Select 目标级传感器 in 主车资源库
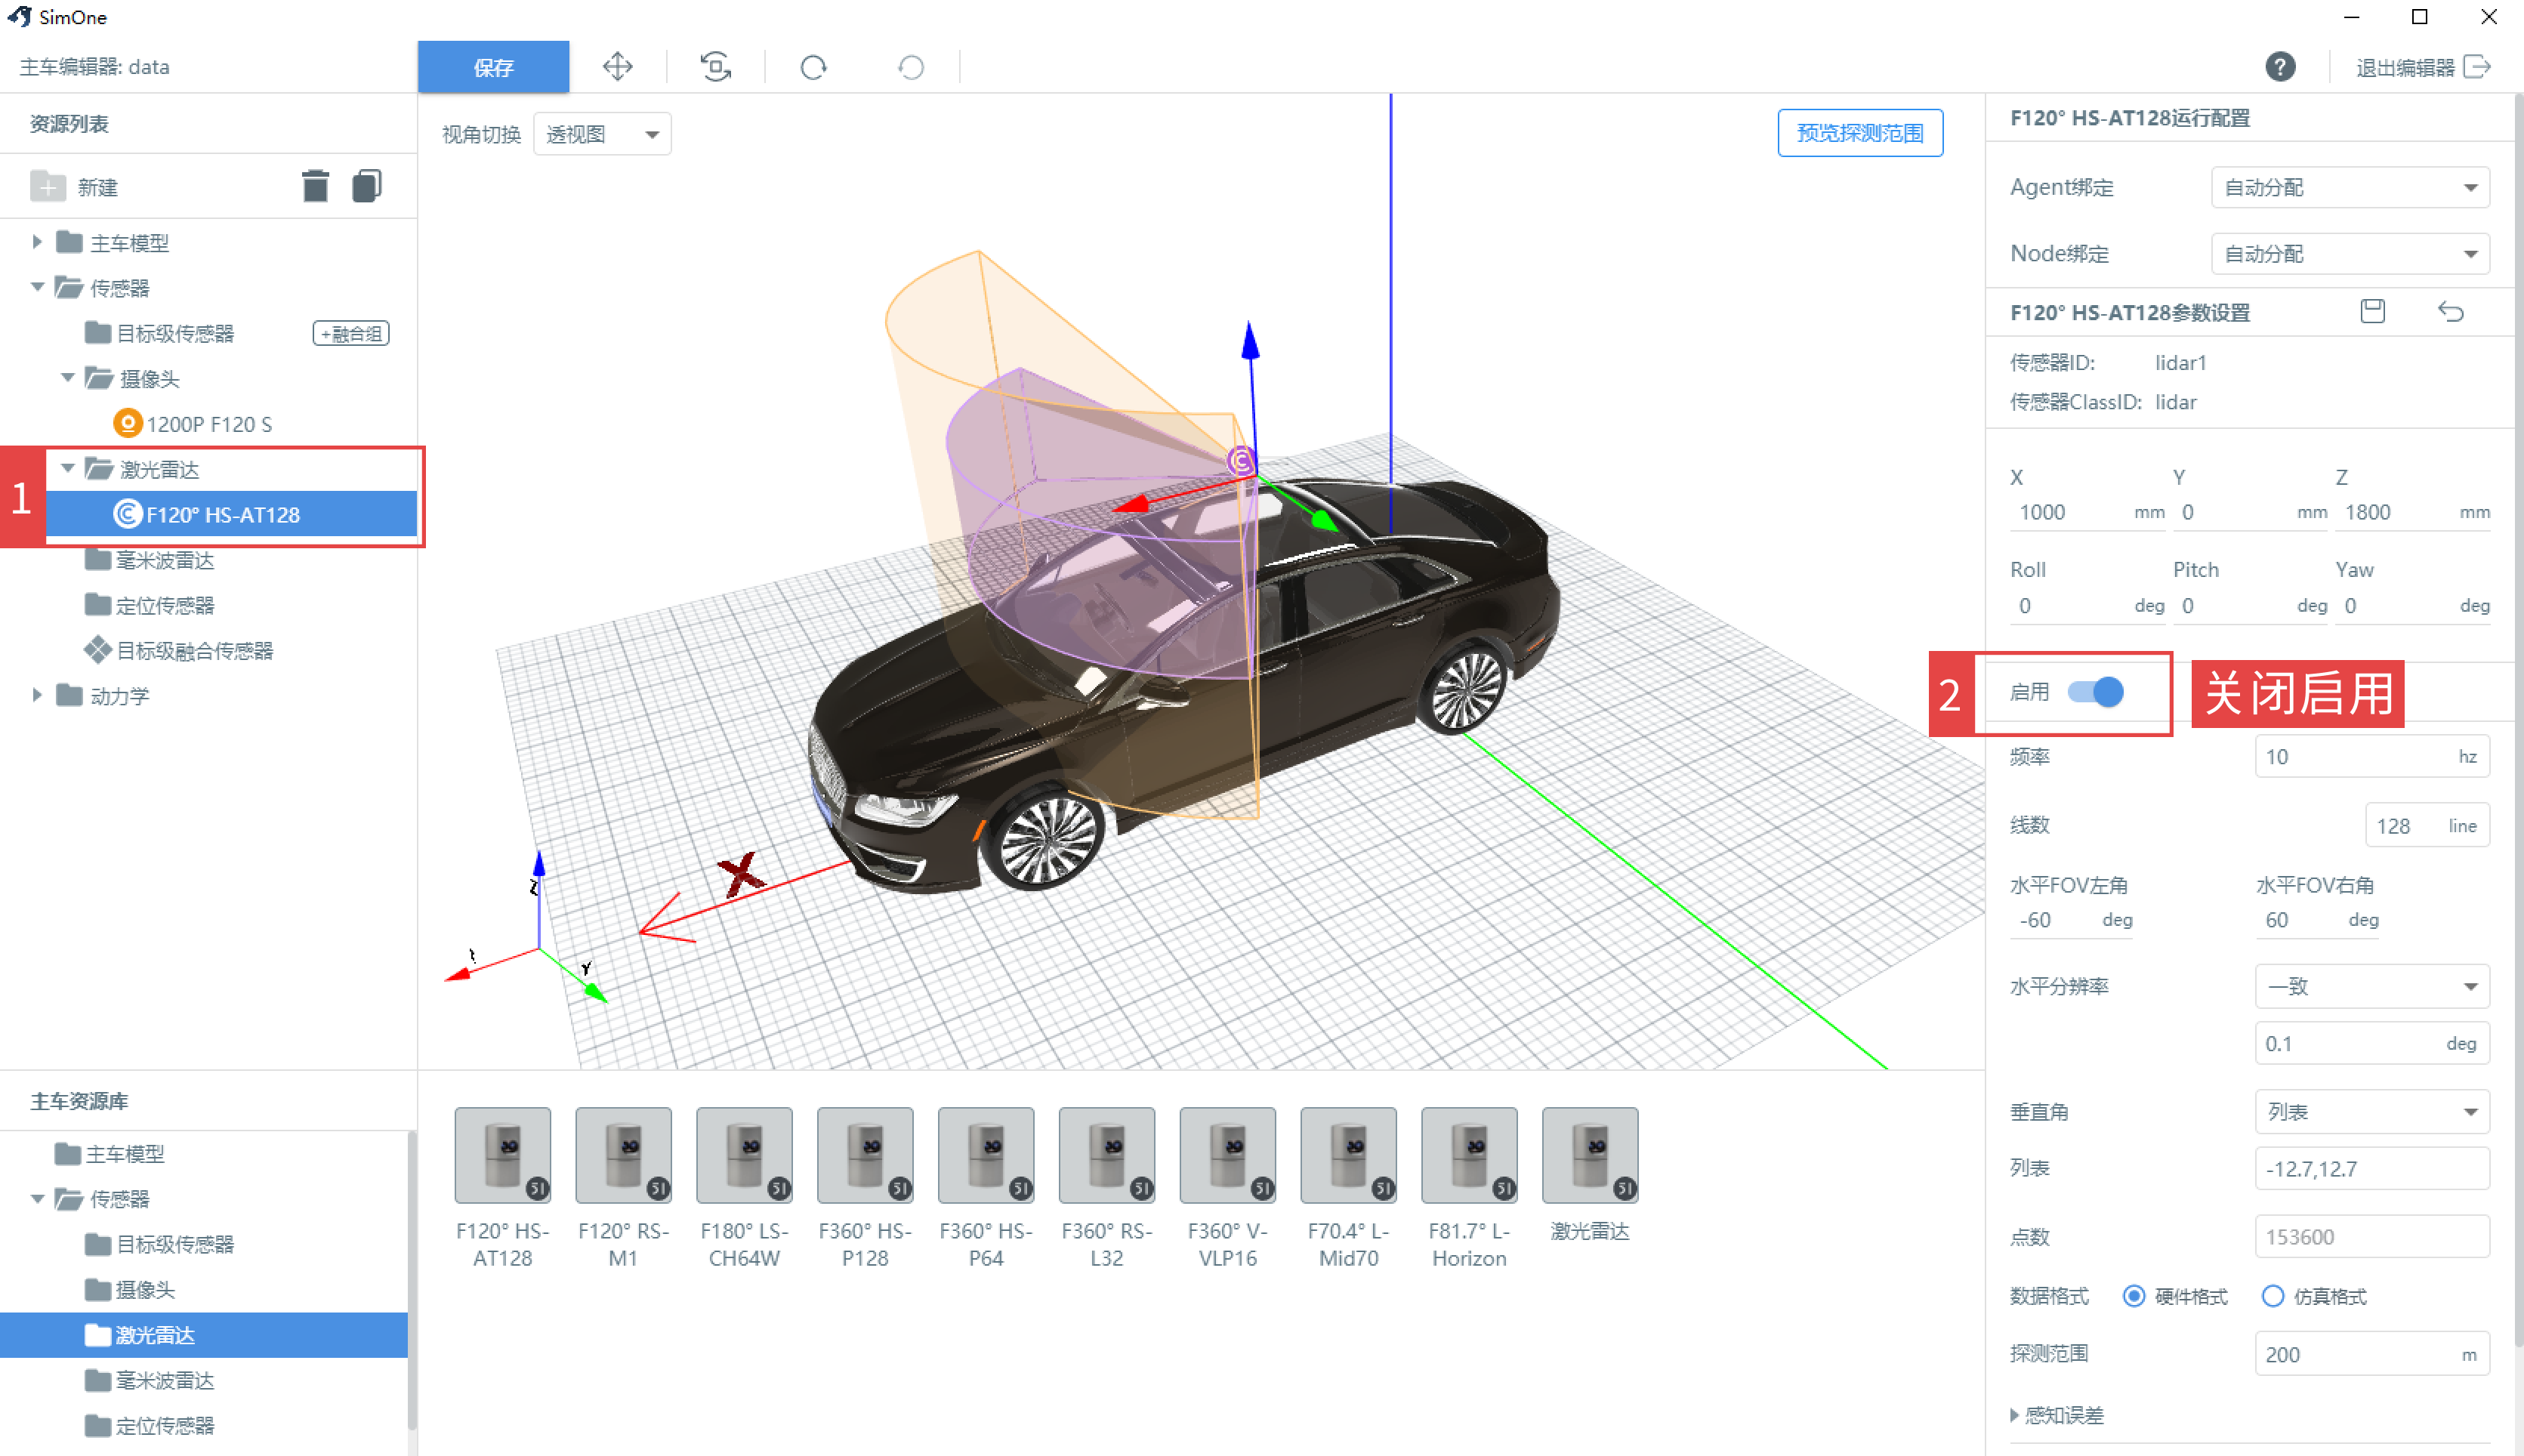2524x1456 pixels. (160, 1244)
